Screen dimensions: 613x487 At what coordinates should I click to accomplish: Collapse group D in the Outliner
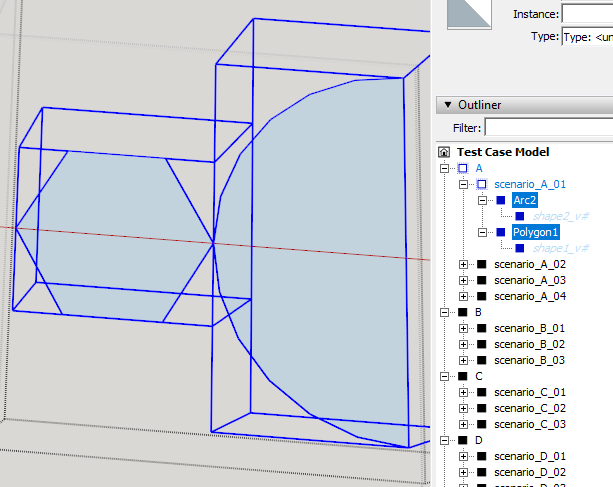pos(445,440)
